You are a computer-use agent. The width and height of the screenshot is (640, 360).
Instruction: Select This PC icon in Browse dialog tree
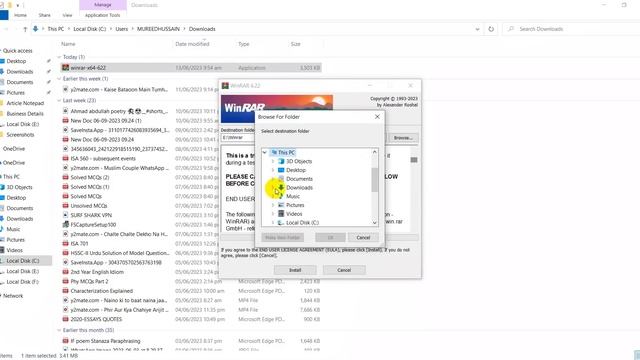(274, 152)
